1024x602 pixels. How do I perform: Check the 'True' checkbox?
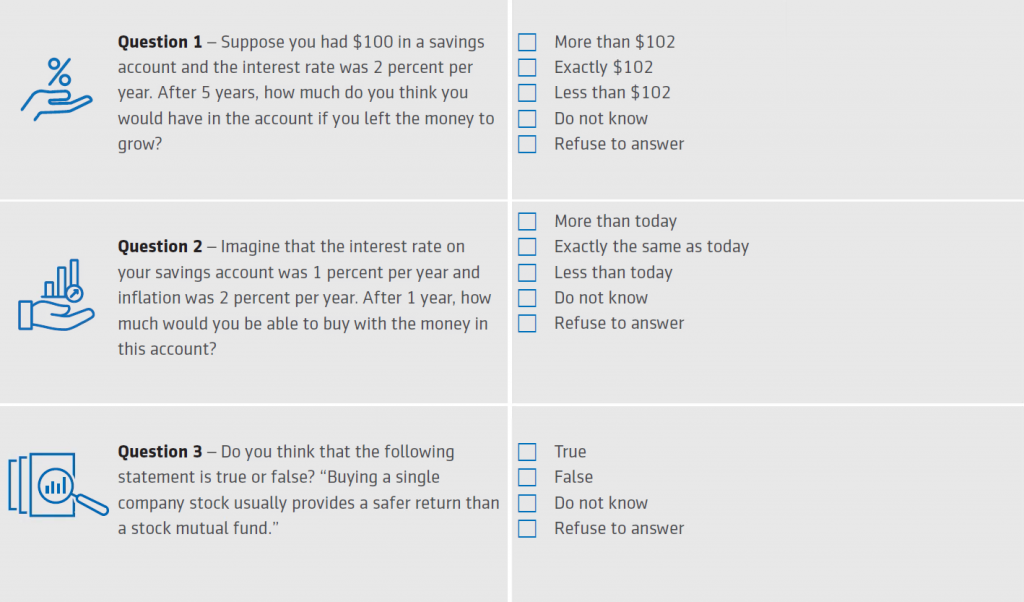527,452
